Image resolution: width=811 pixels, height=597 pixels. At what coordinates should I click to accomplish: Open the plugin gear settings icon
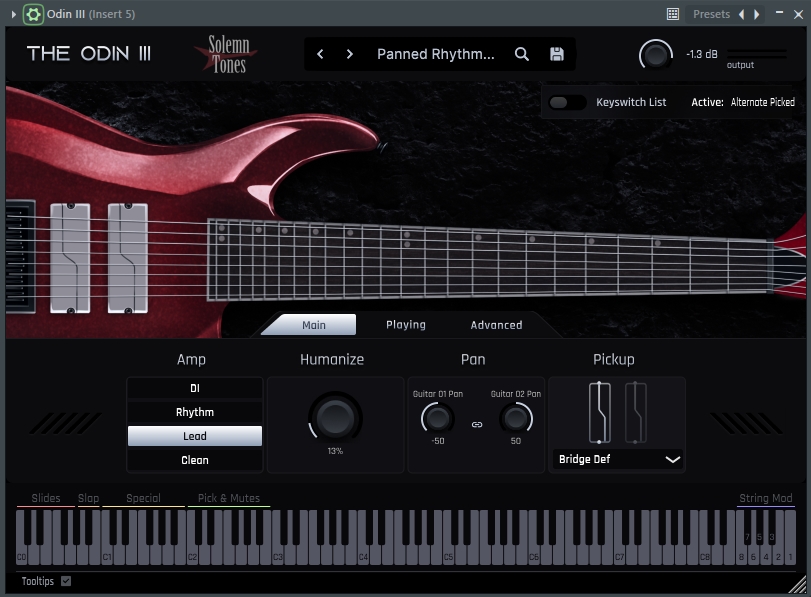33,14
